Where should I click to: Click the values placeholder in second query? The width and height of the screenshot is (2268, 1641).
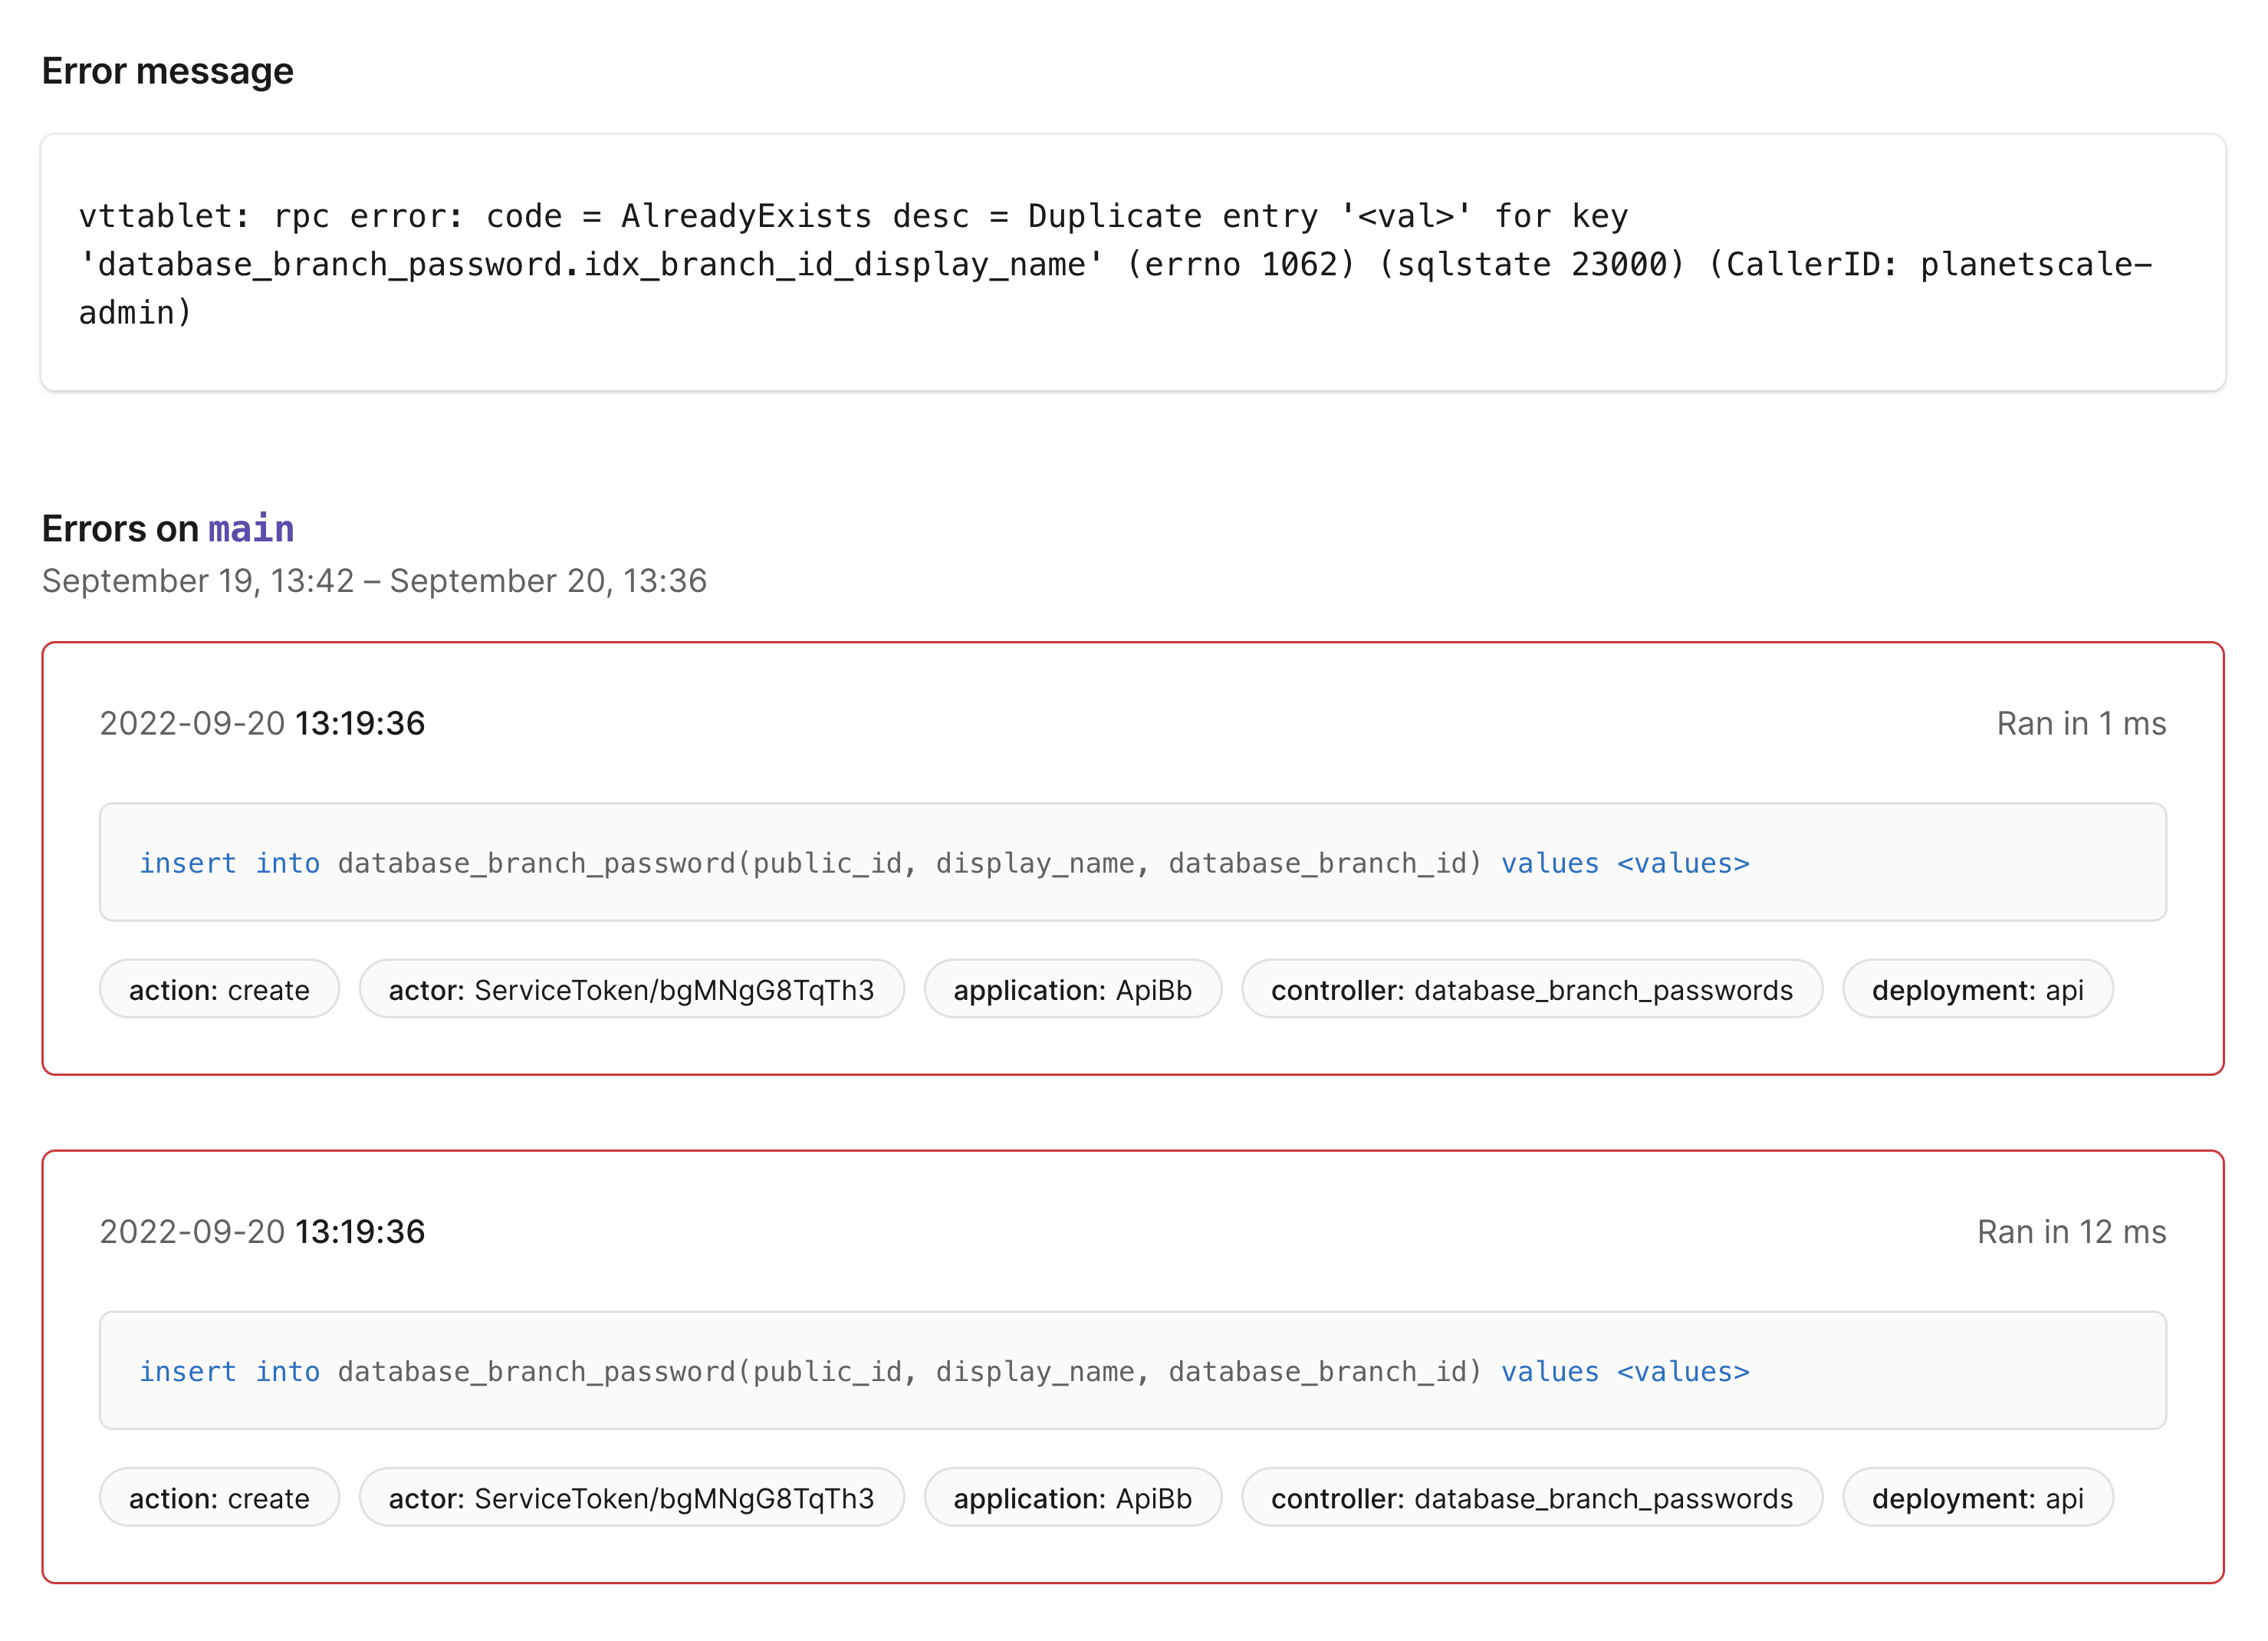point(1682,1371)
